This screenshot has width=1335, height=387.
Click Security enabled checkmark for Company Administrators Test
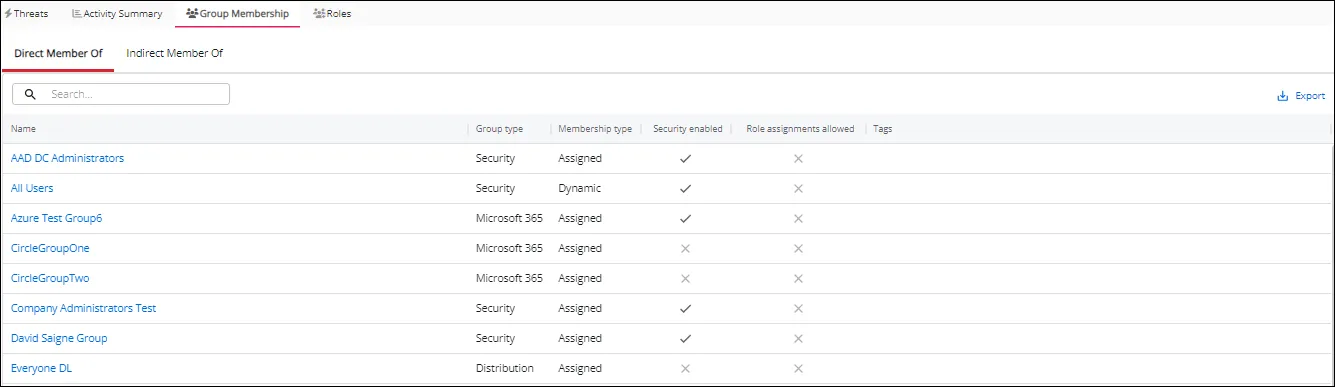click(x=685, y=308)
